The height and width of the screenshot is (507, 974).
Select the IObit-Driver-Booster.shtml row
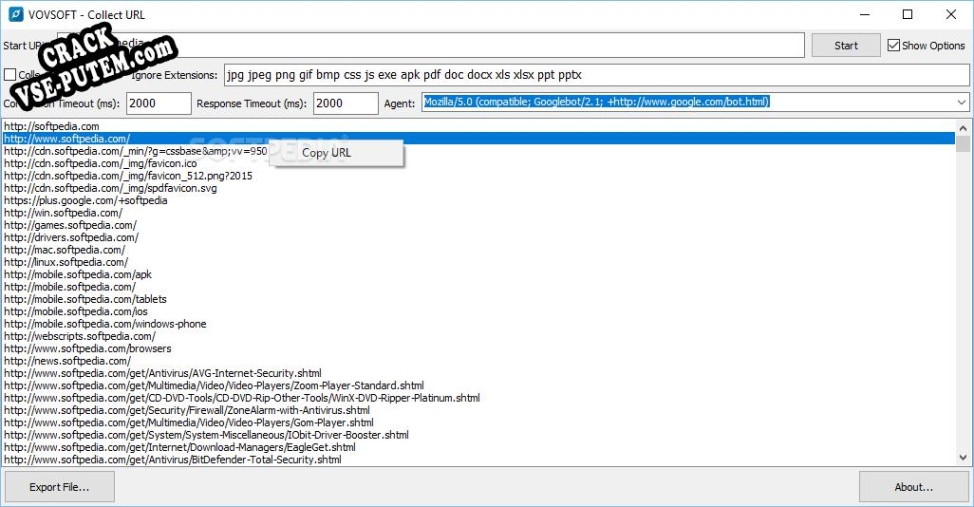[x=478, y=435]
